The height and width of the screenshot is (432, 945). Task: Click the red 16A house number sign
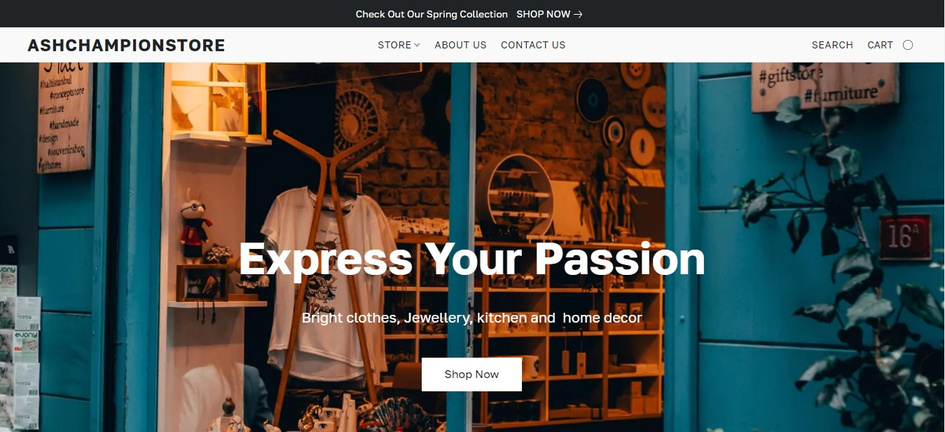tap(905, 237)
